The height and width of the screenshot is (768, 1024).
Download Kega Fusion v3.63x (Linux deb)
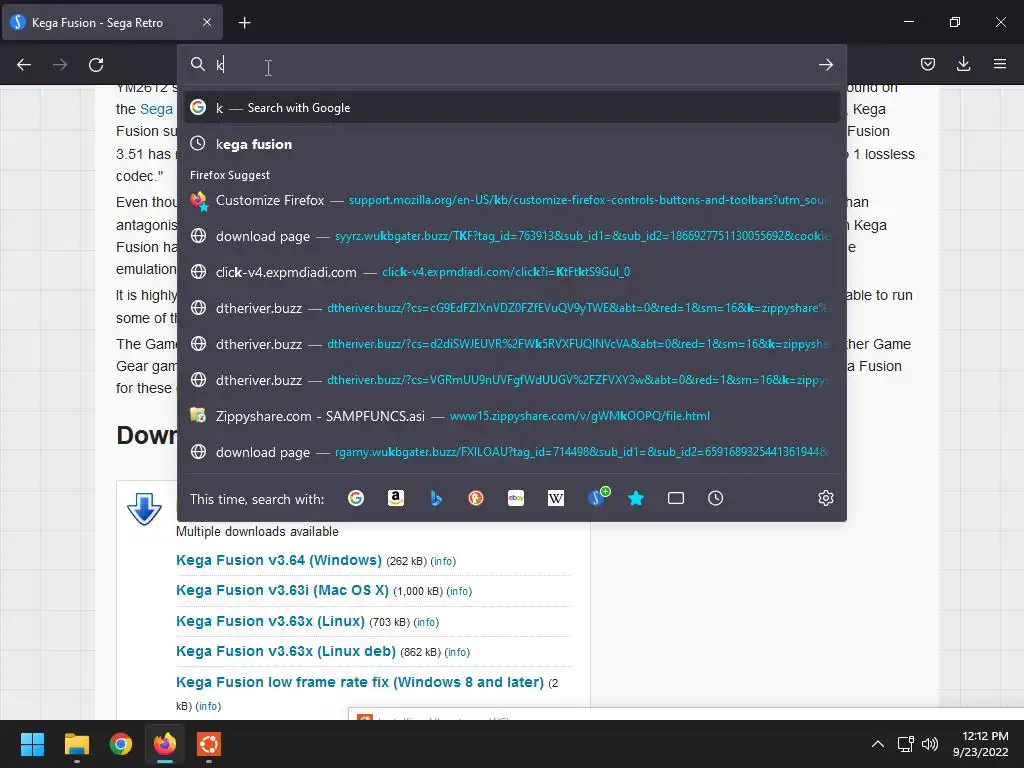(x=285, y=651)
